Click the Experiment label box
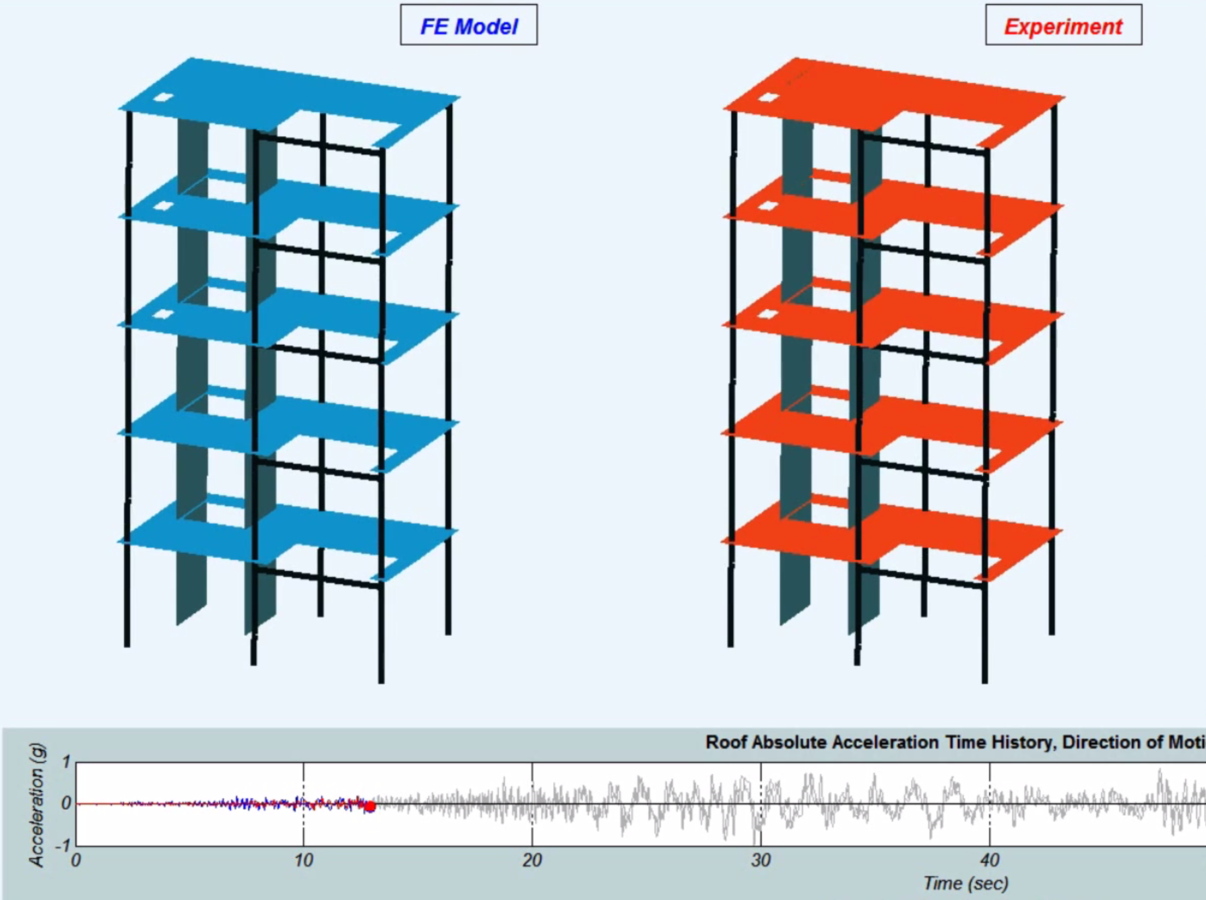 (x=1063, y=26)
